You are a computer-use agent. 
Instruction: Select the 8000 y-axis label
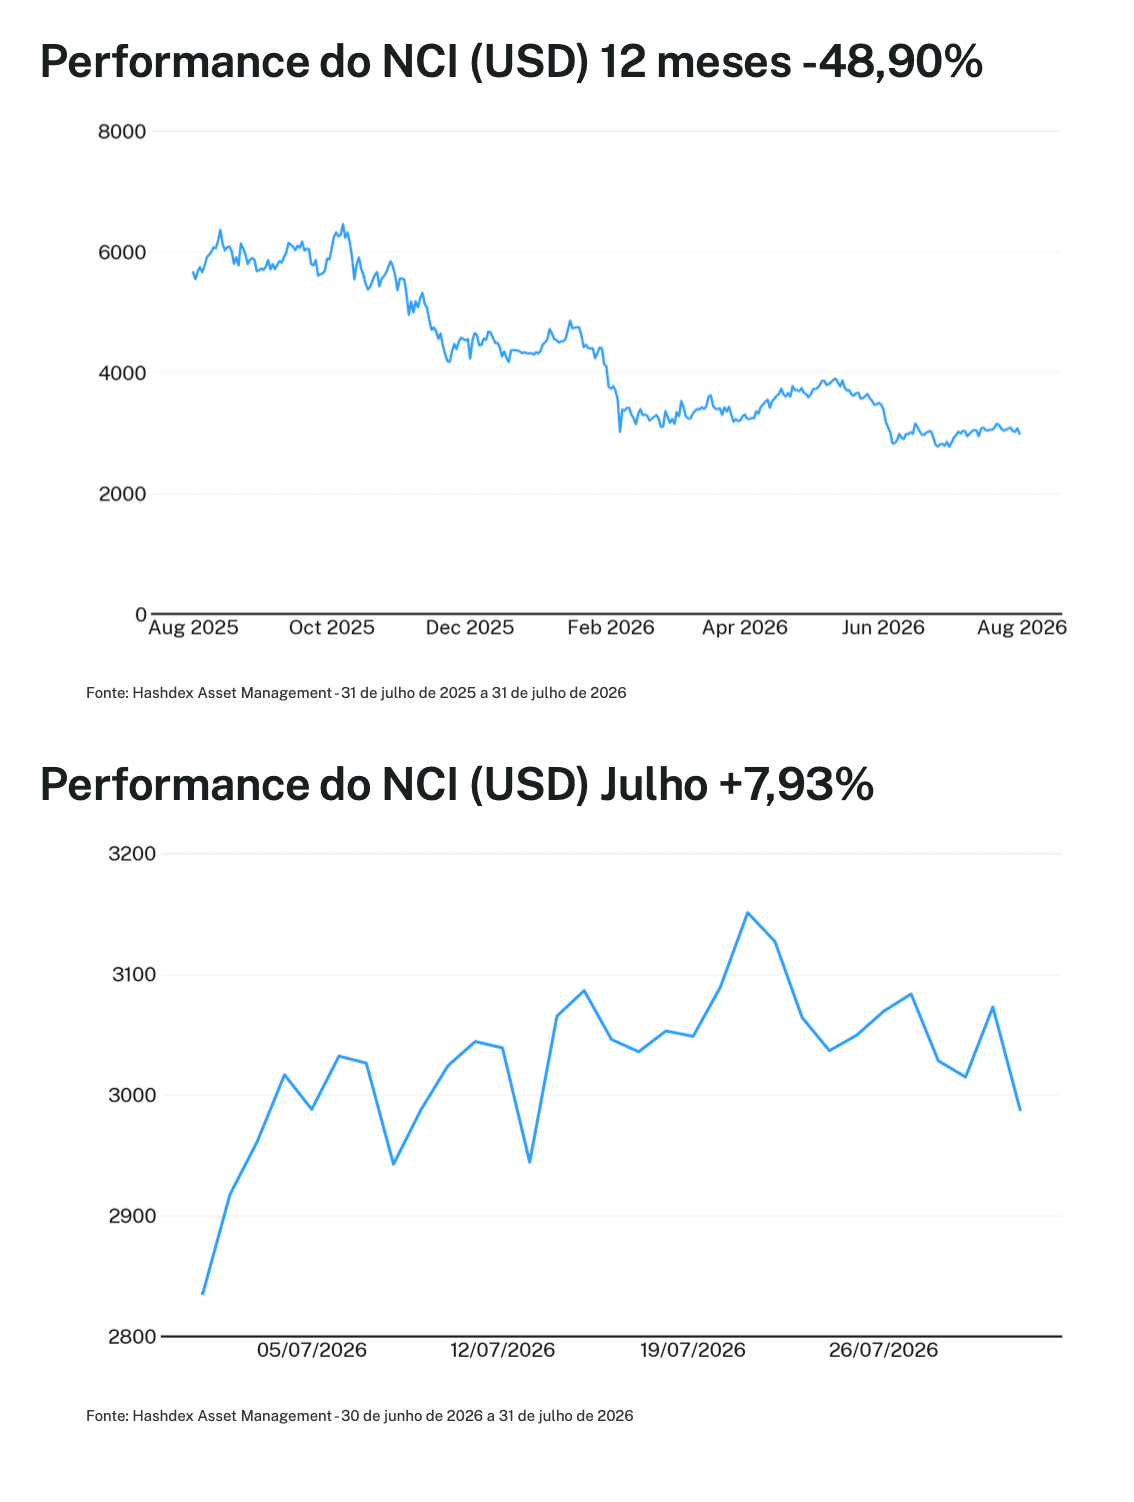(x=122, y=132)
